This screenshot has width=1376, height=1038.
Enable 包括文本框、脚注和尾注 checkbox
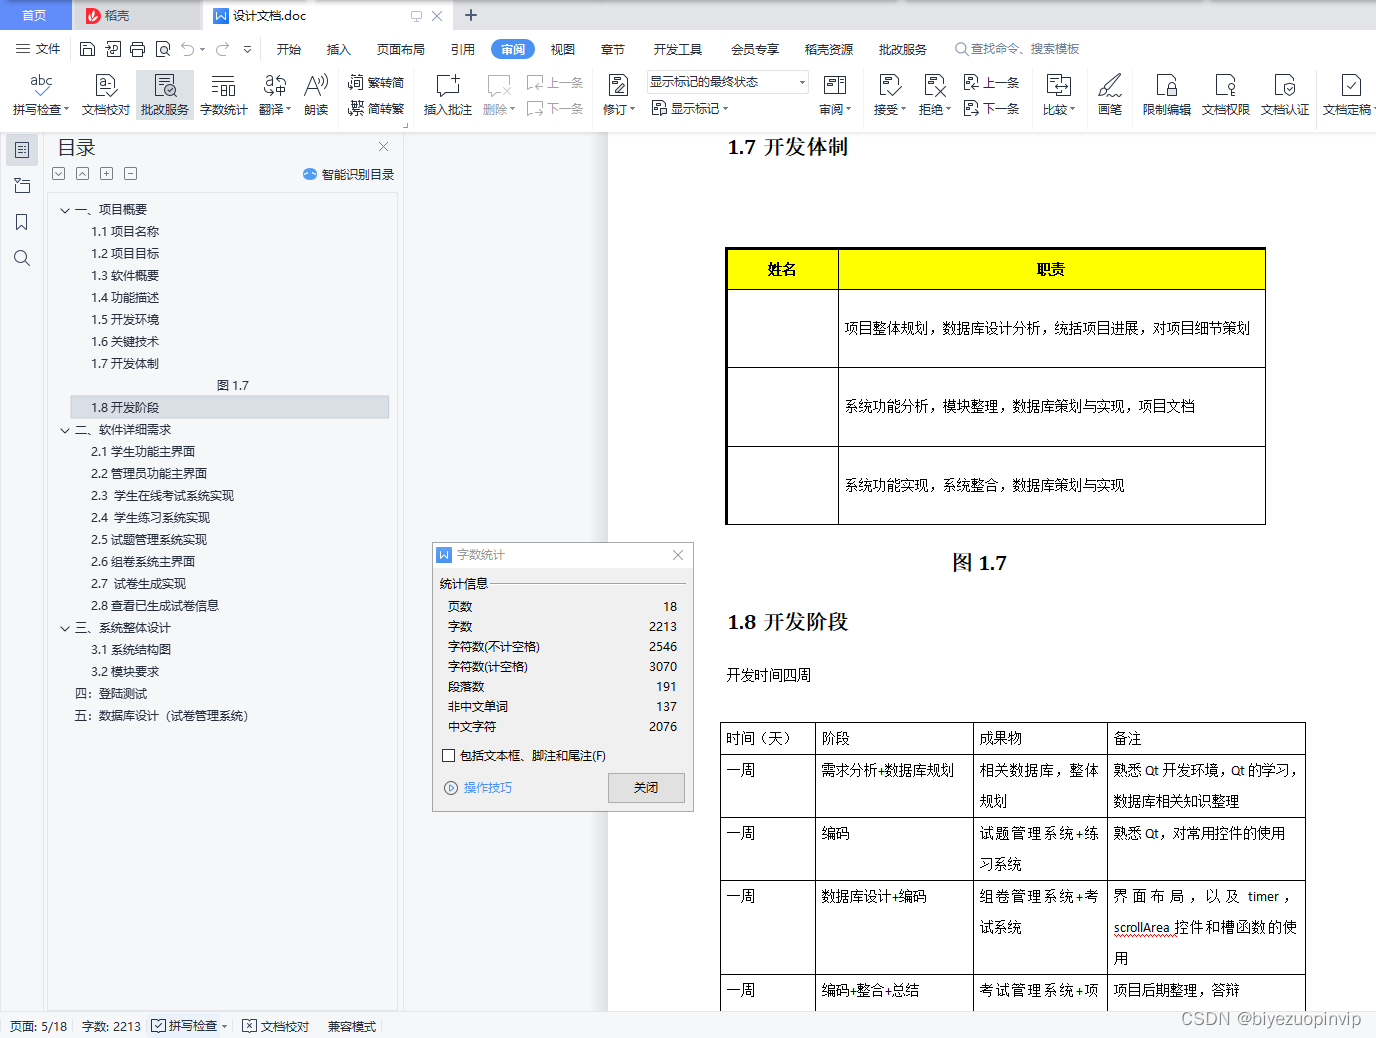[448, 756]
